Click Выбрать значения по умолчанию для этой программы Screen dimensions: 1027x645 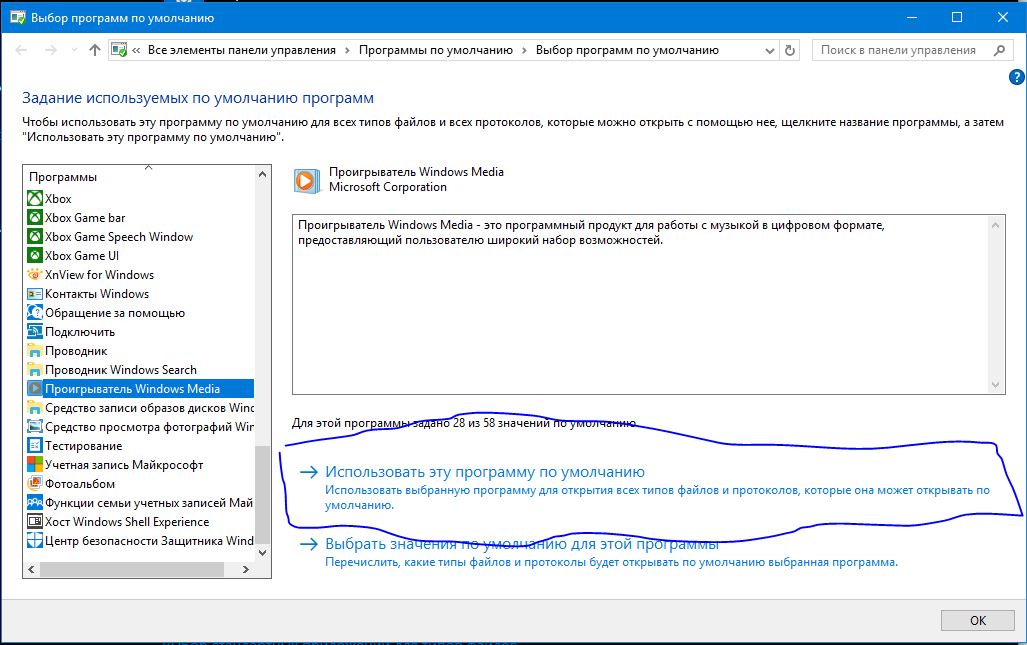coord(521,545)
